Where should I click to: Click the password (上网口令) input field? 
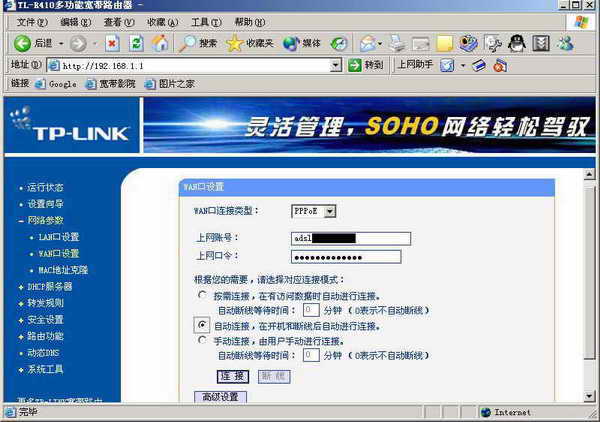click(x=345, y=256)
